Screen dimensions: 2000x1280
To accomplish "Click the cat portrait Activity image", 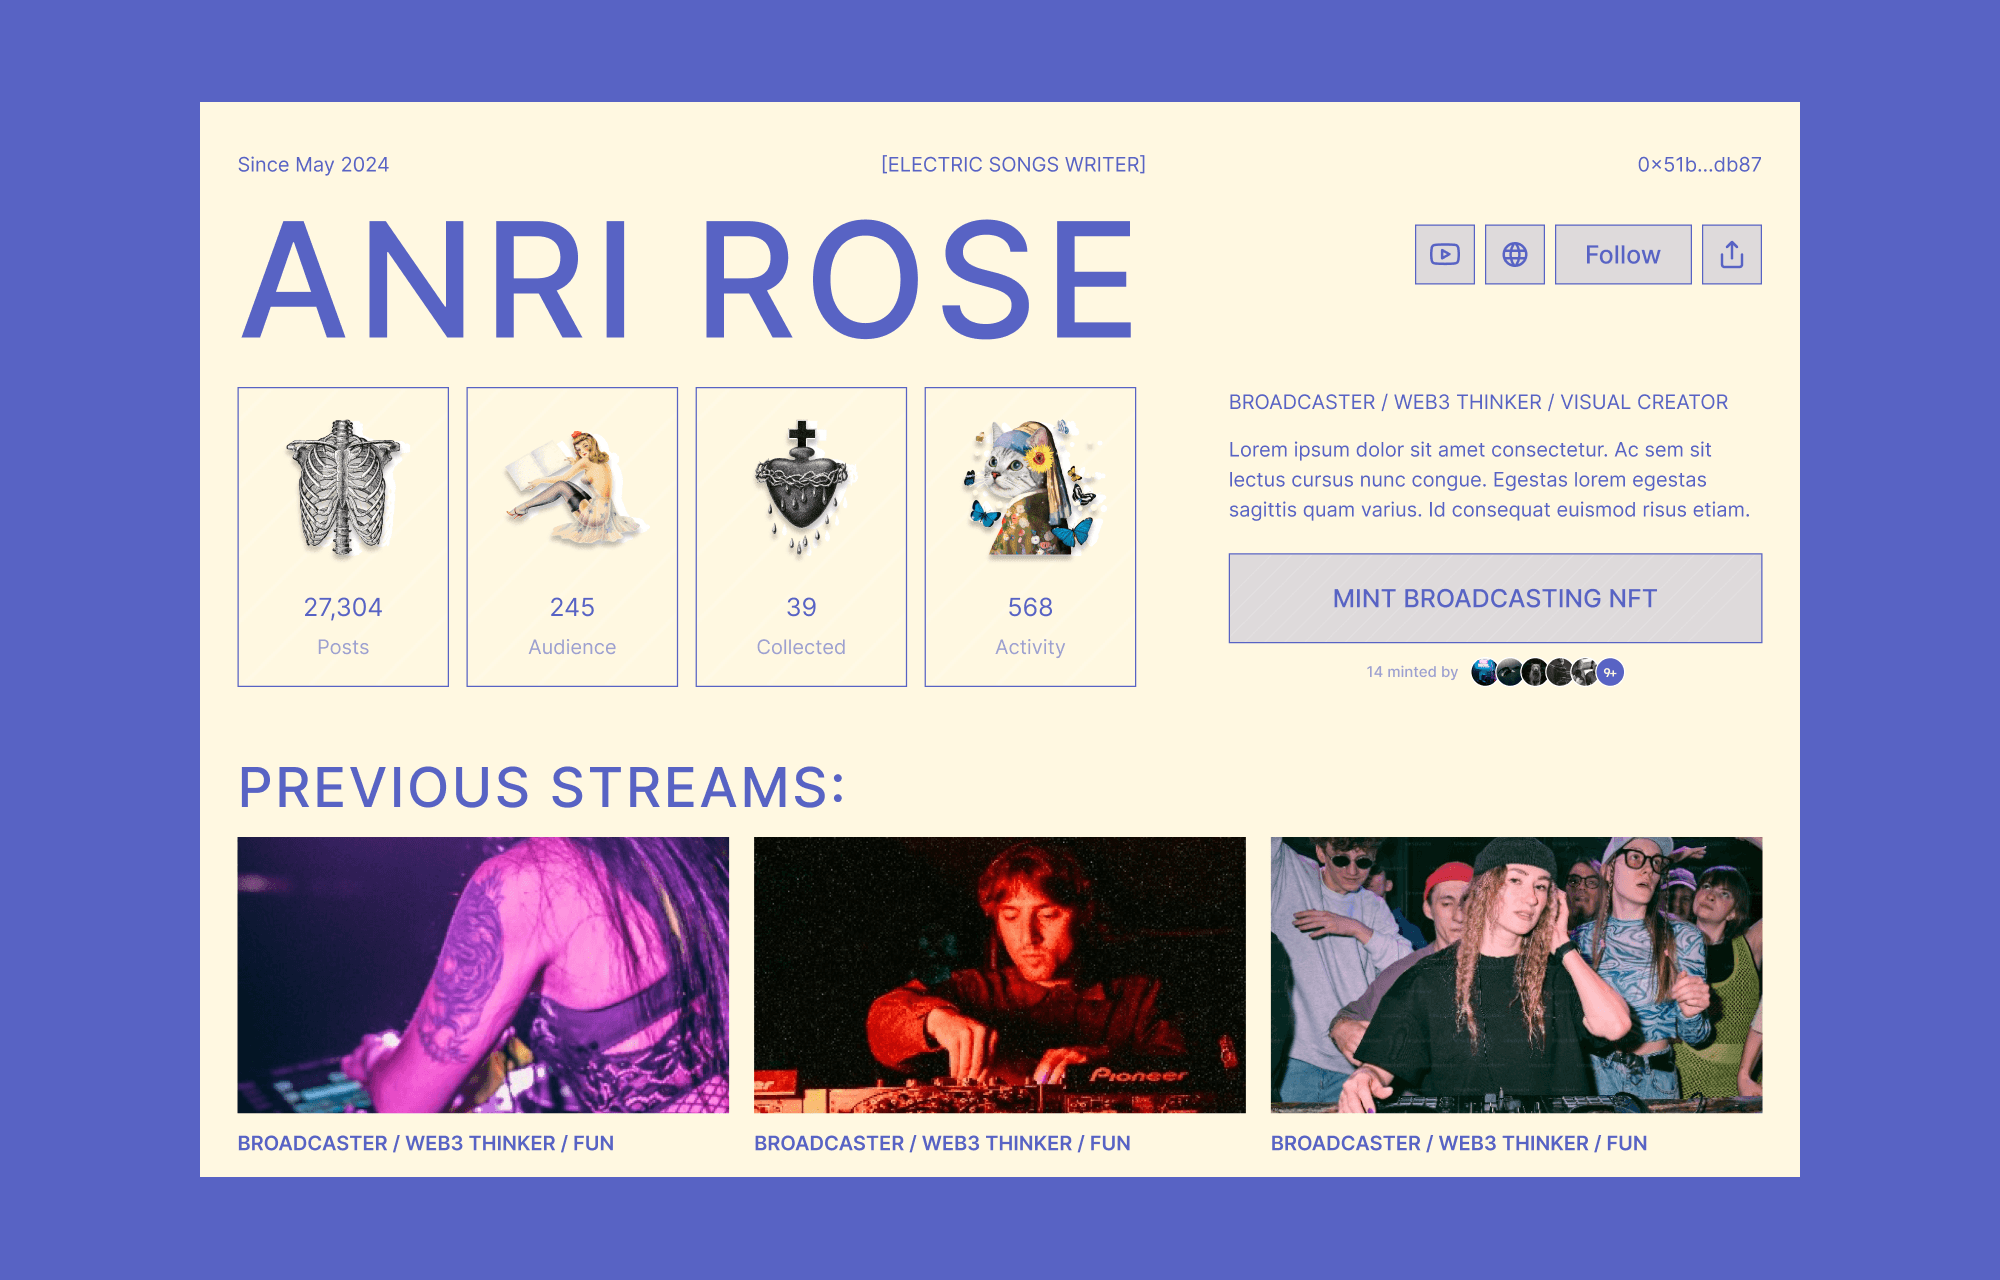I will [1030, 487].
